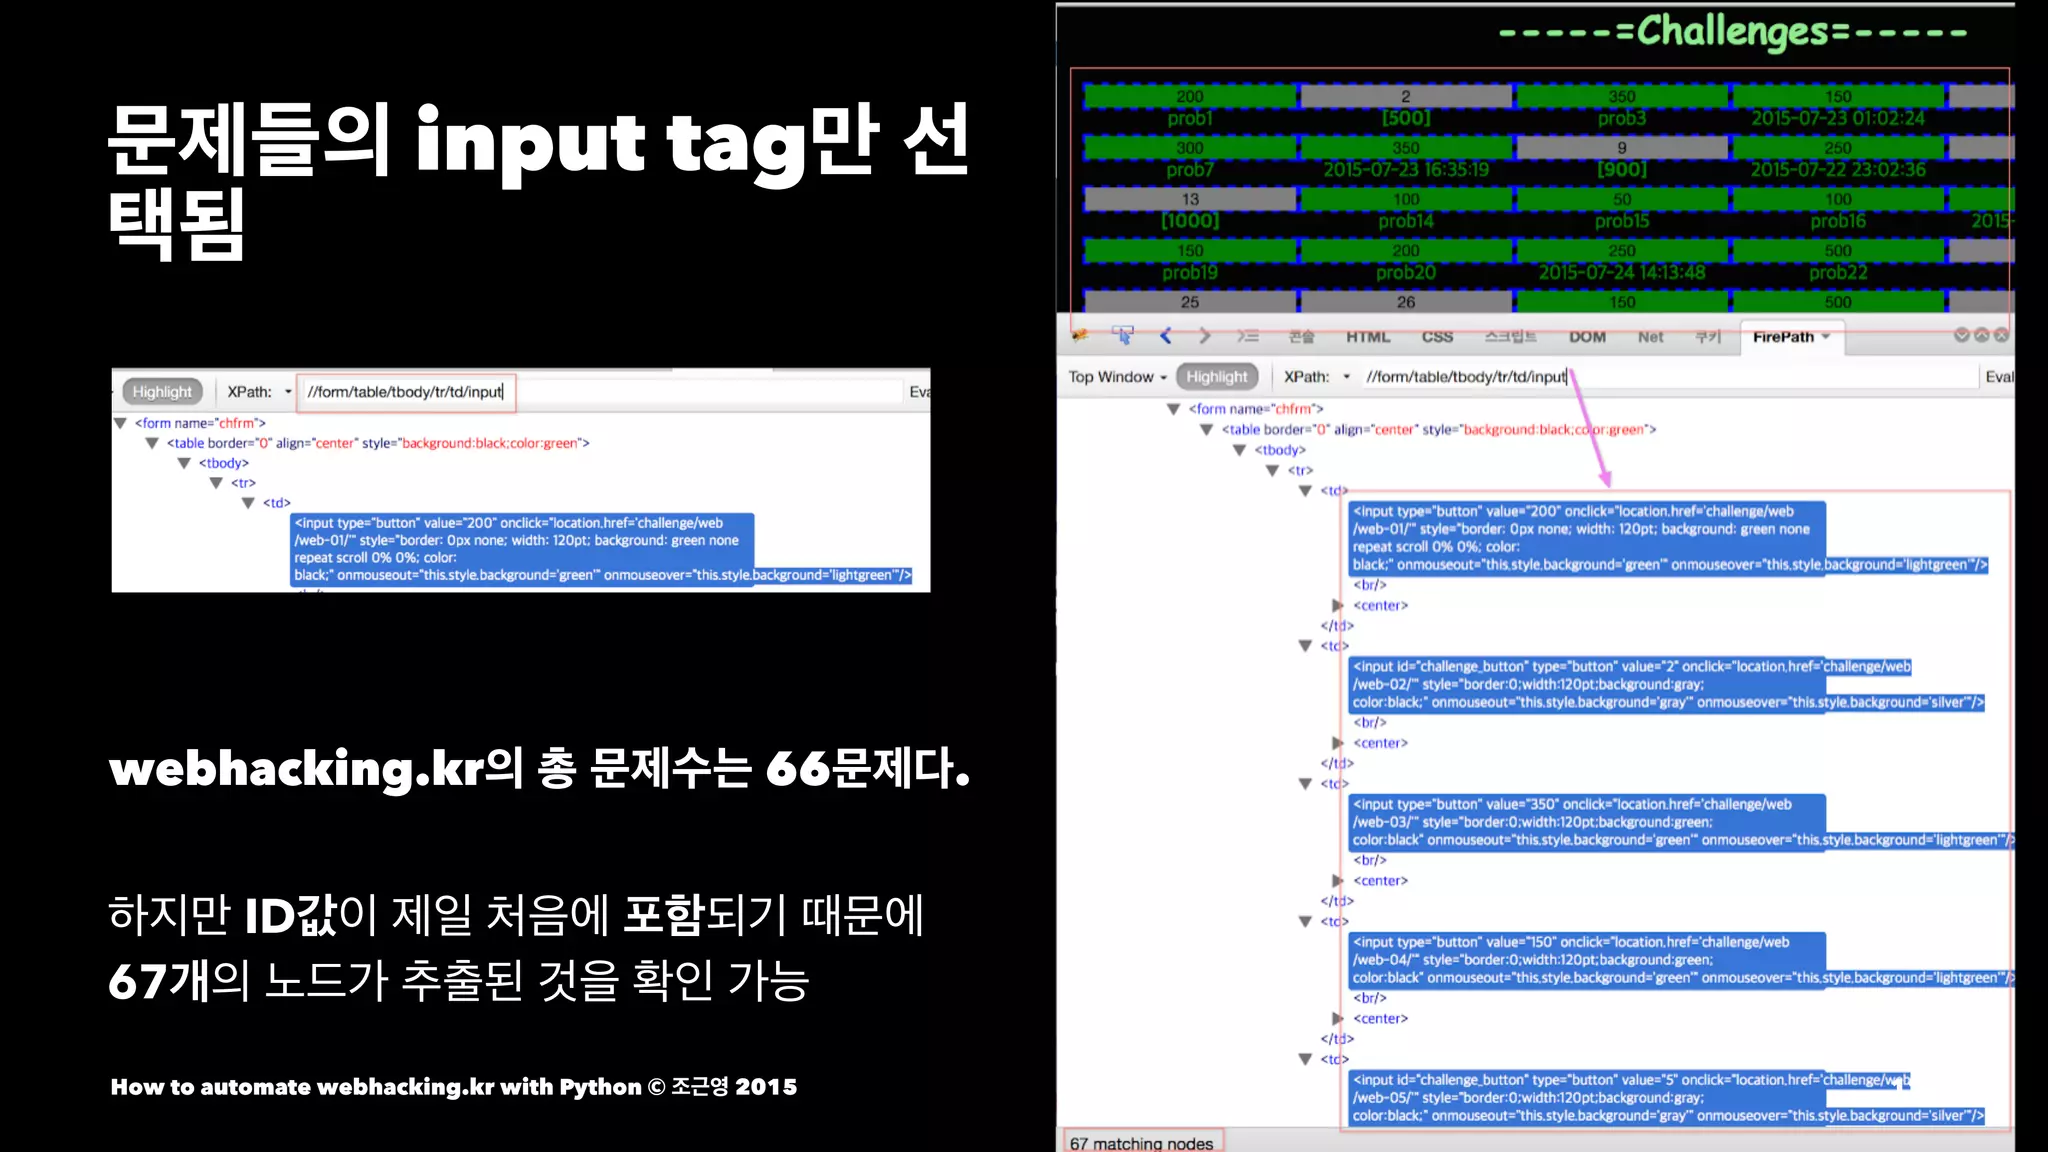Open the CSS tab

[x=1437, y=337]
